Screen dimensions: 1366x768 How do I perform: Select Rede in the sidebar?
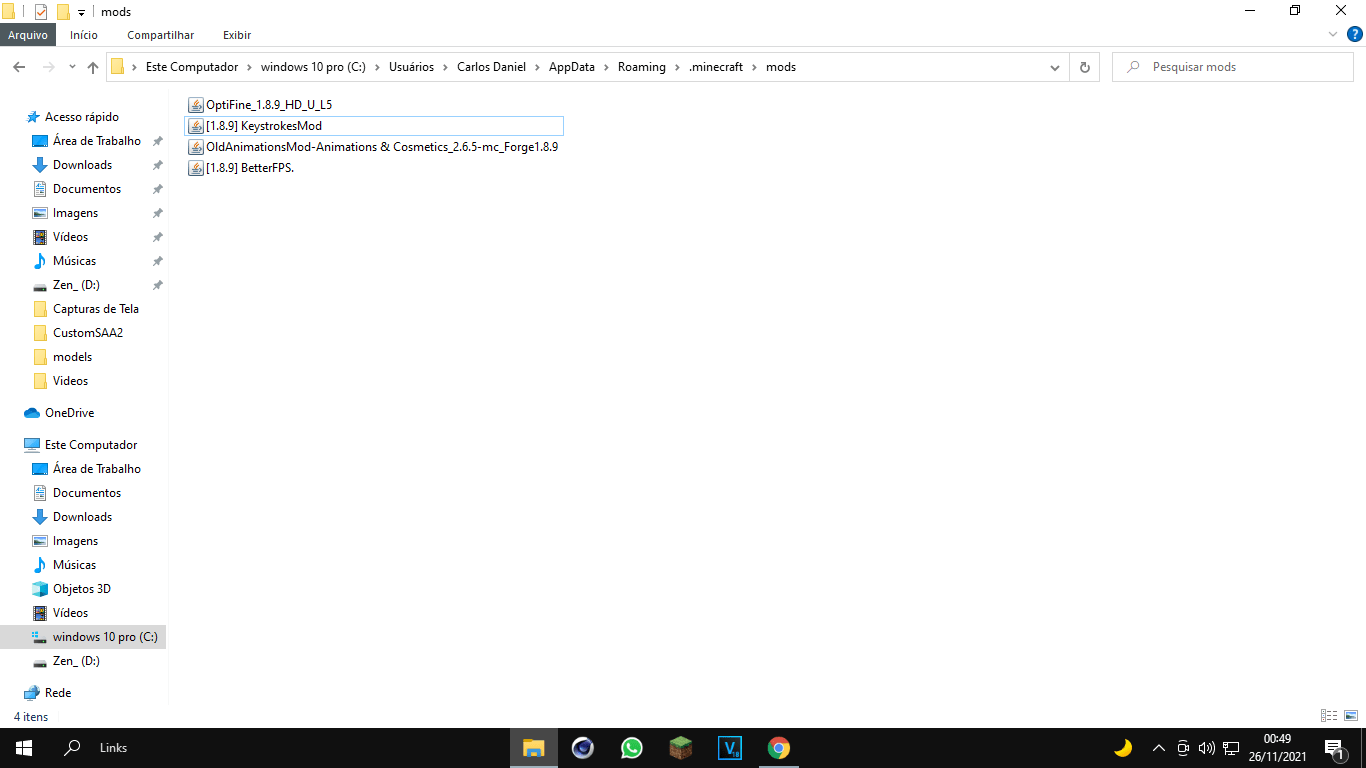tap(57, 693)
